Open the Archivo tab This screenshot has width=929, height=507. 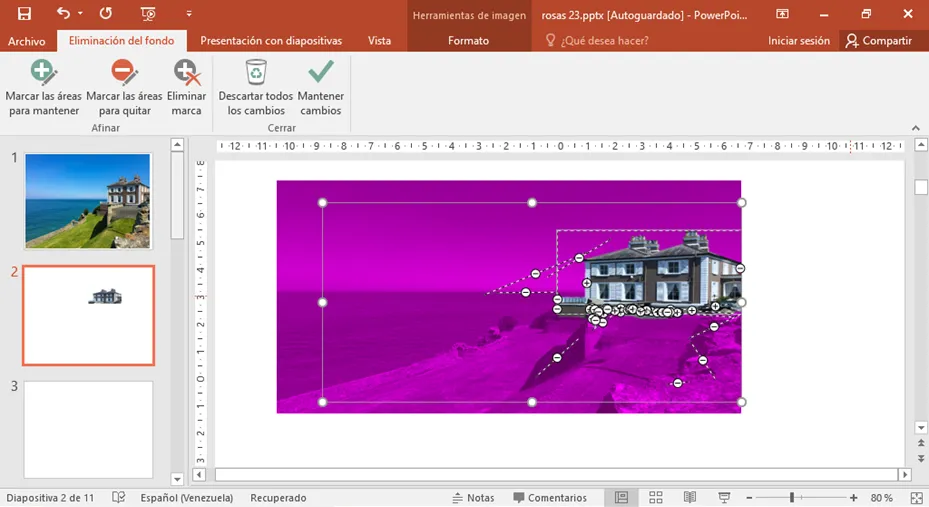[27, 41]
